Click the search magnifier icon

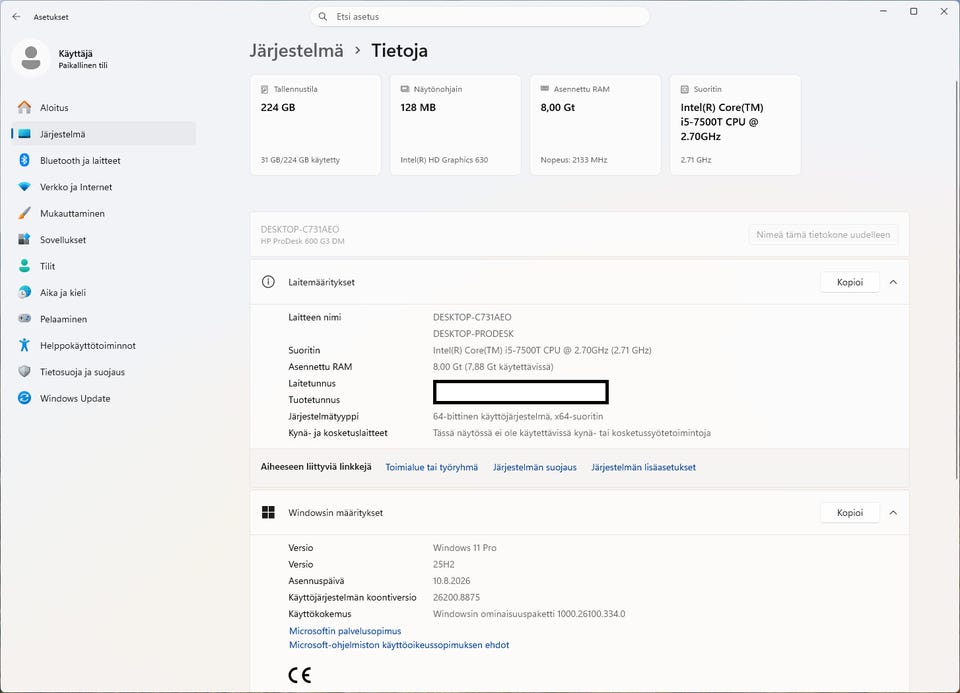tap(323, 17)
